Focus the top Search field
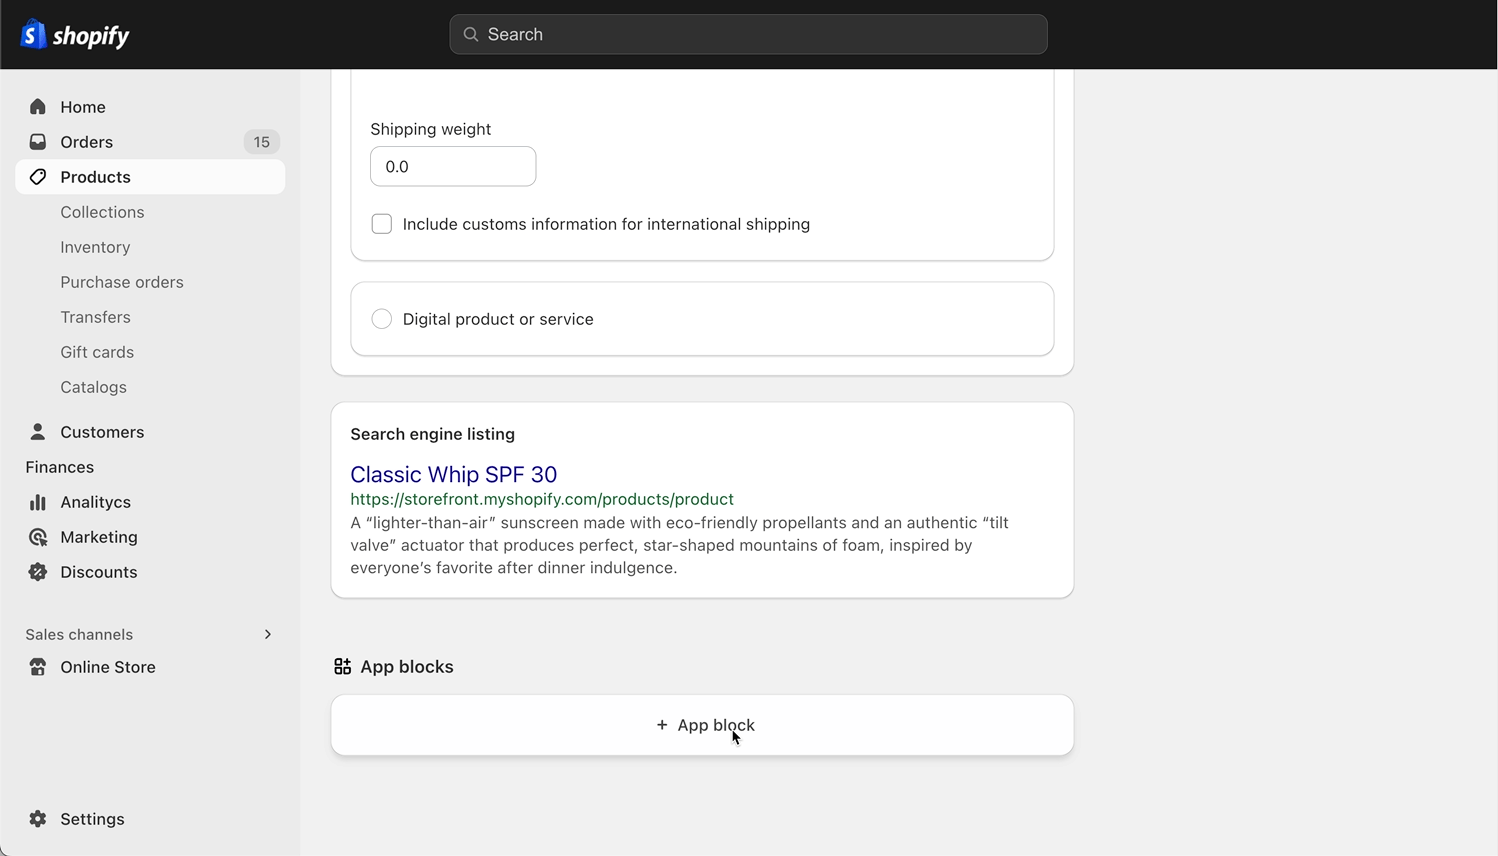 [748, 34]
